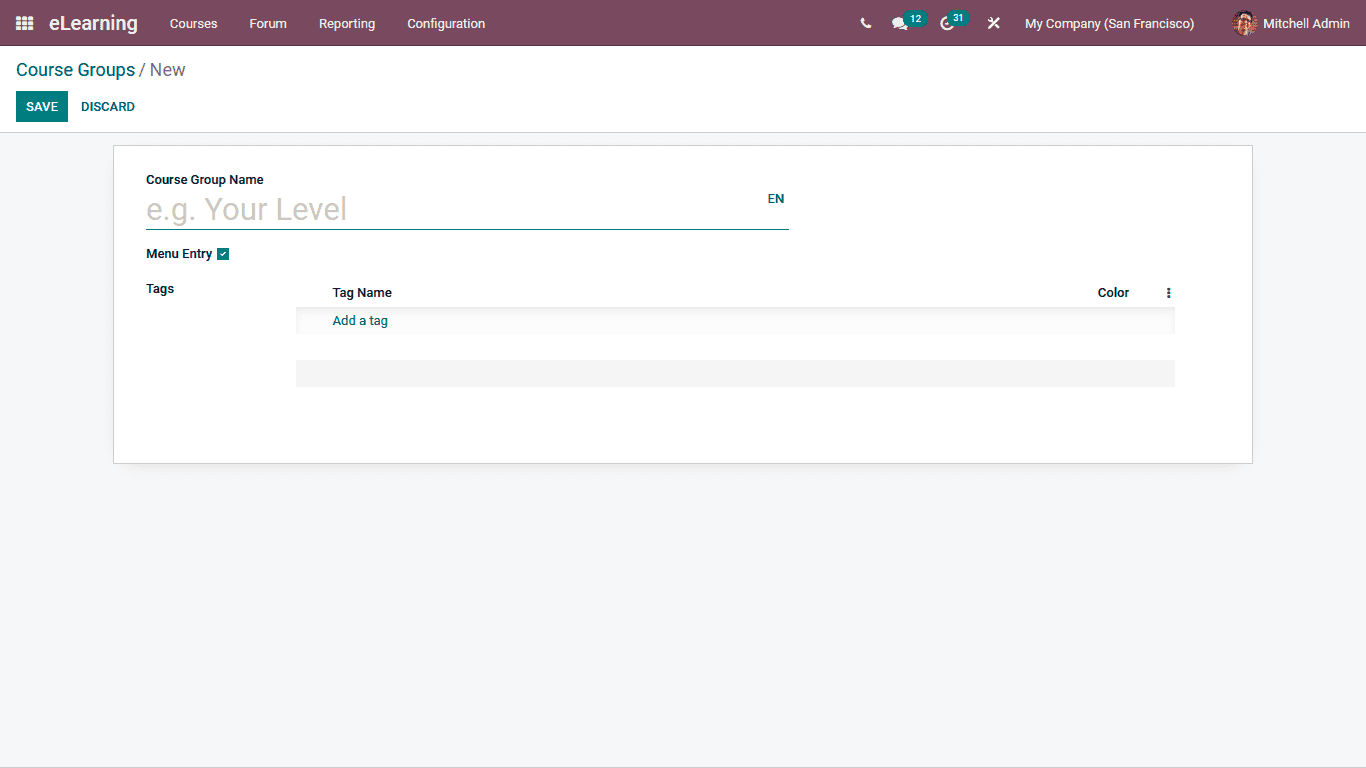Switch to the Reporting section
This screenshot has width=1366, height=768.
[x=347, y=23]
